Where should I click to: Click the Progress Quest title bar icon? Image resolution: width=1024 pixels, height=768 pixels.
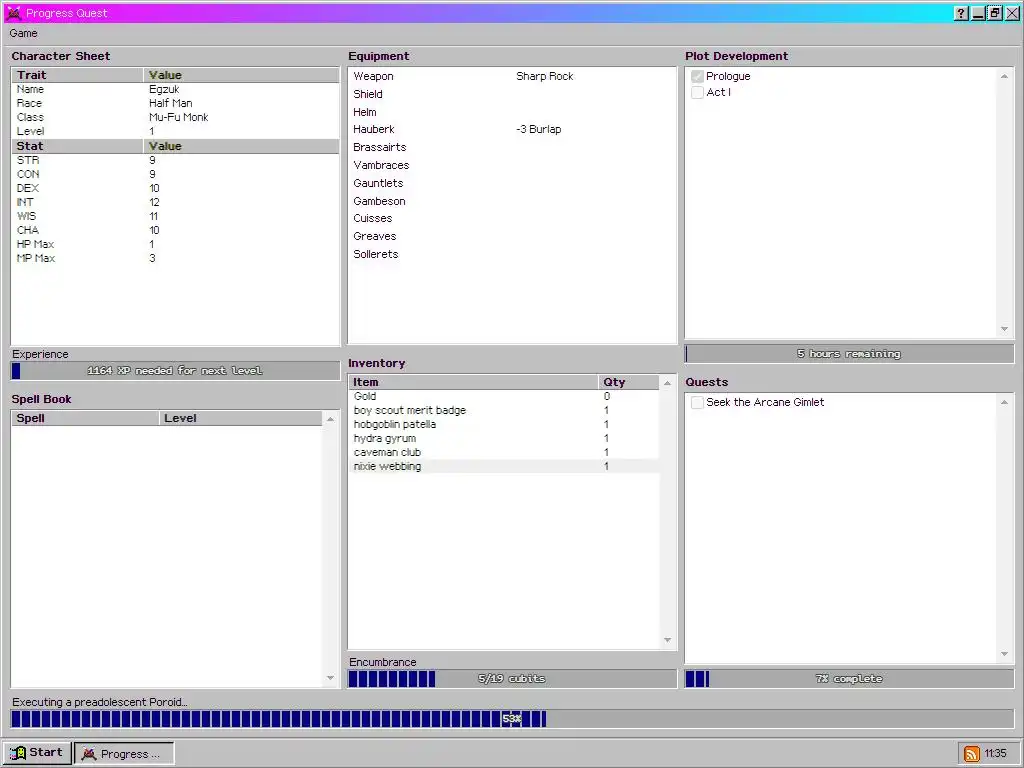[13, 13]
